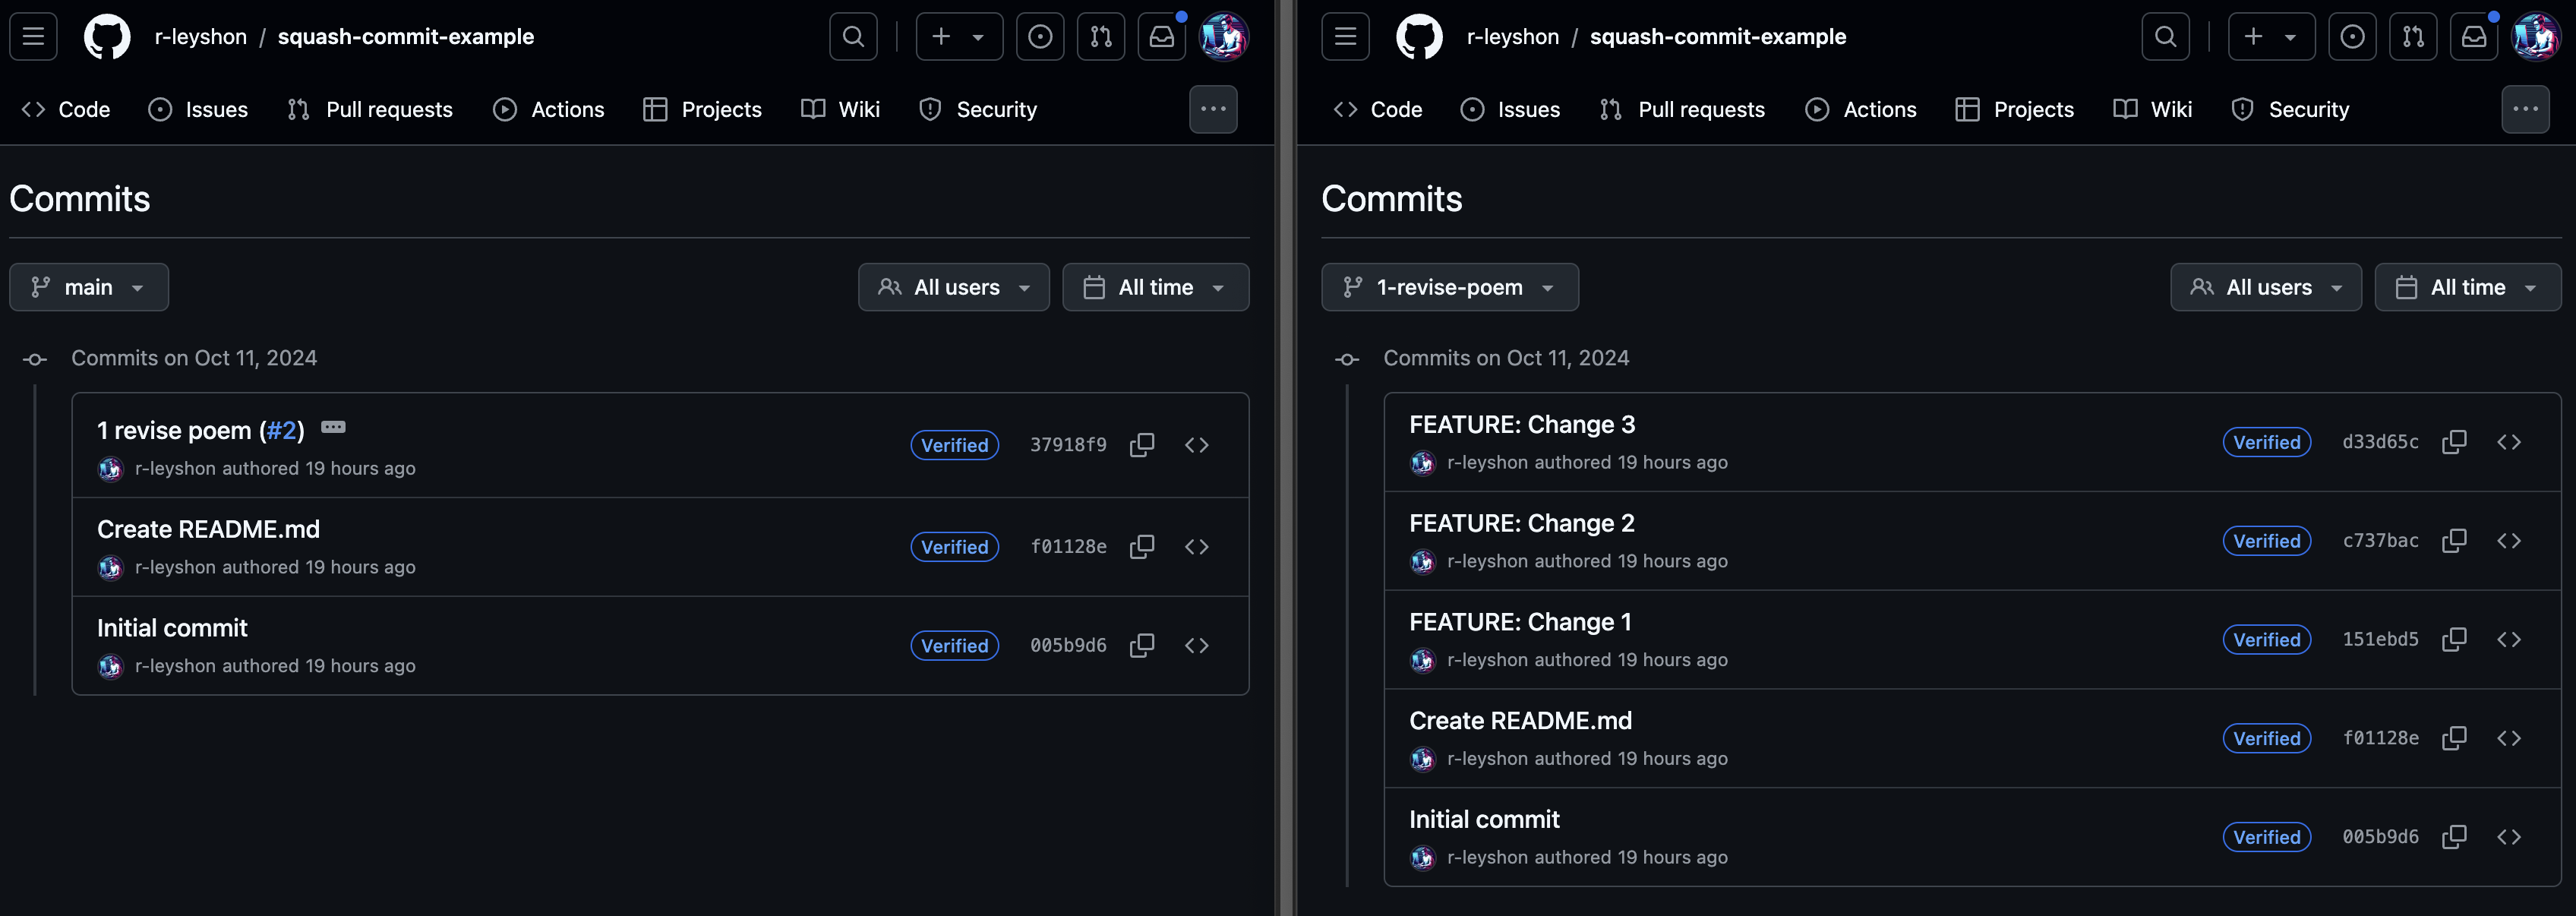Copy SHA for commit 37918f9

pyautogui.click(x=1141, y=445)
